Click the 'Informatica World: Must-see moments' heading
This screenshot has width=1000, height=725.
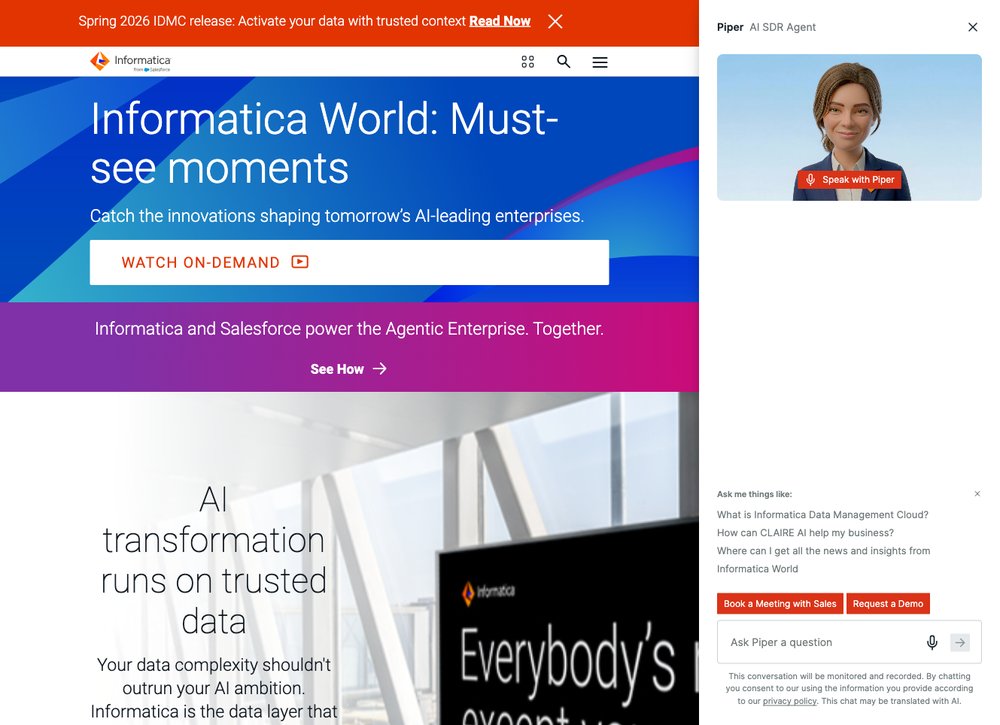pos(325,143)
